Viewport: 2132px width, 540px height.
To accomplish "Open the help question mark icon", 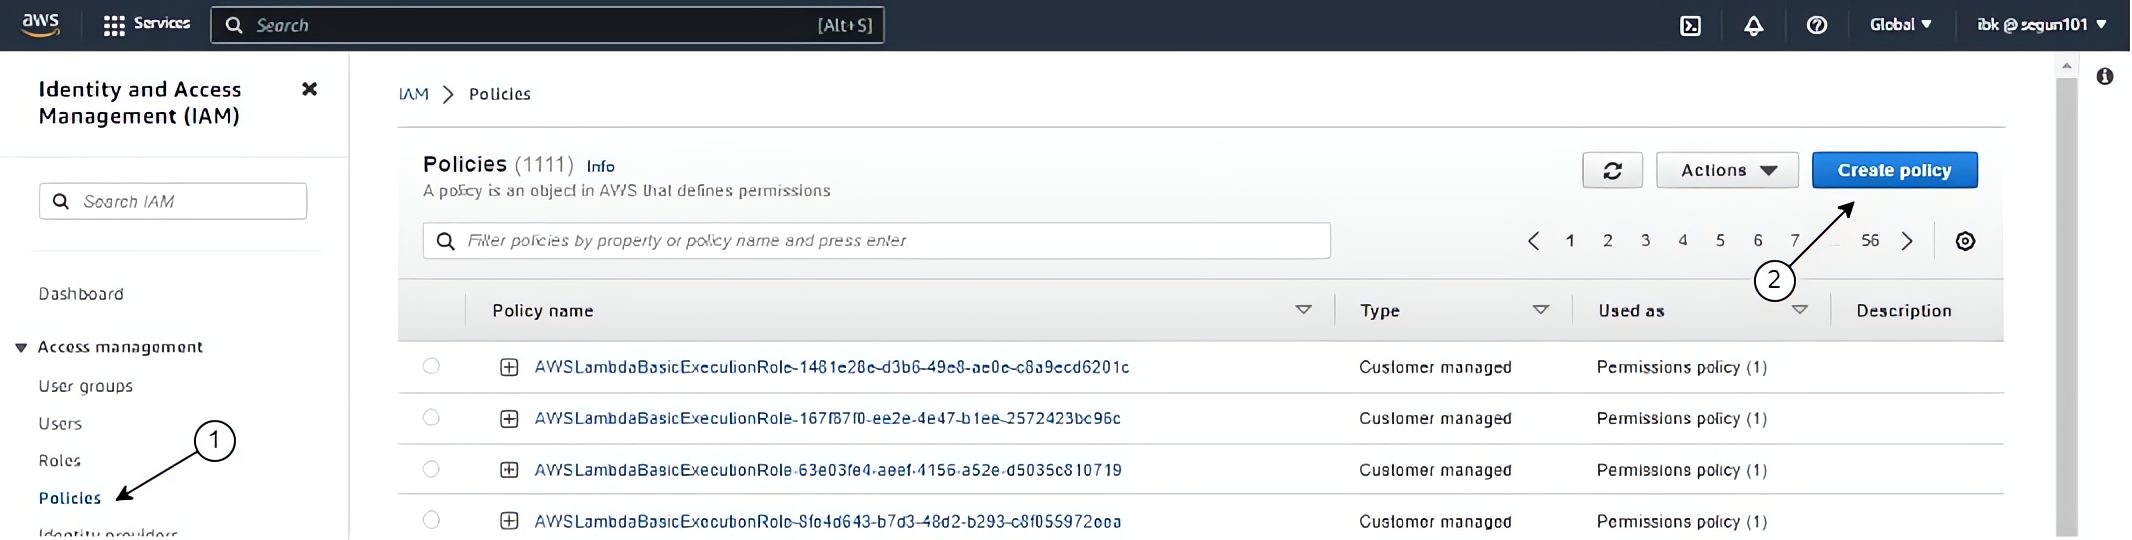I will 1816,26.
